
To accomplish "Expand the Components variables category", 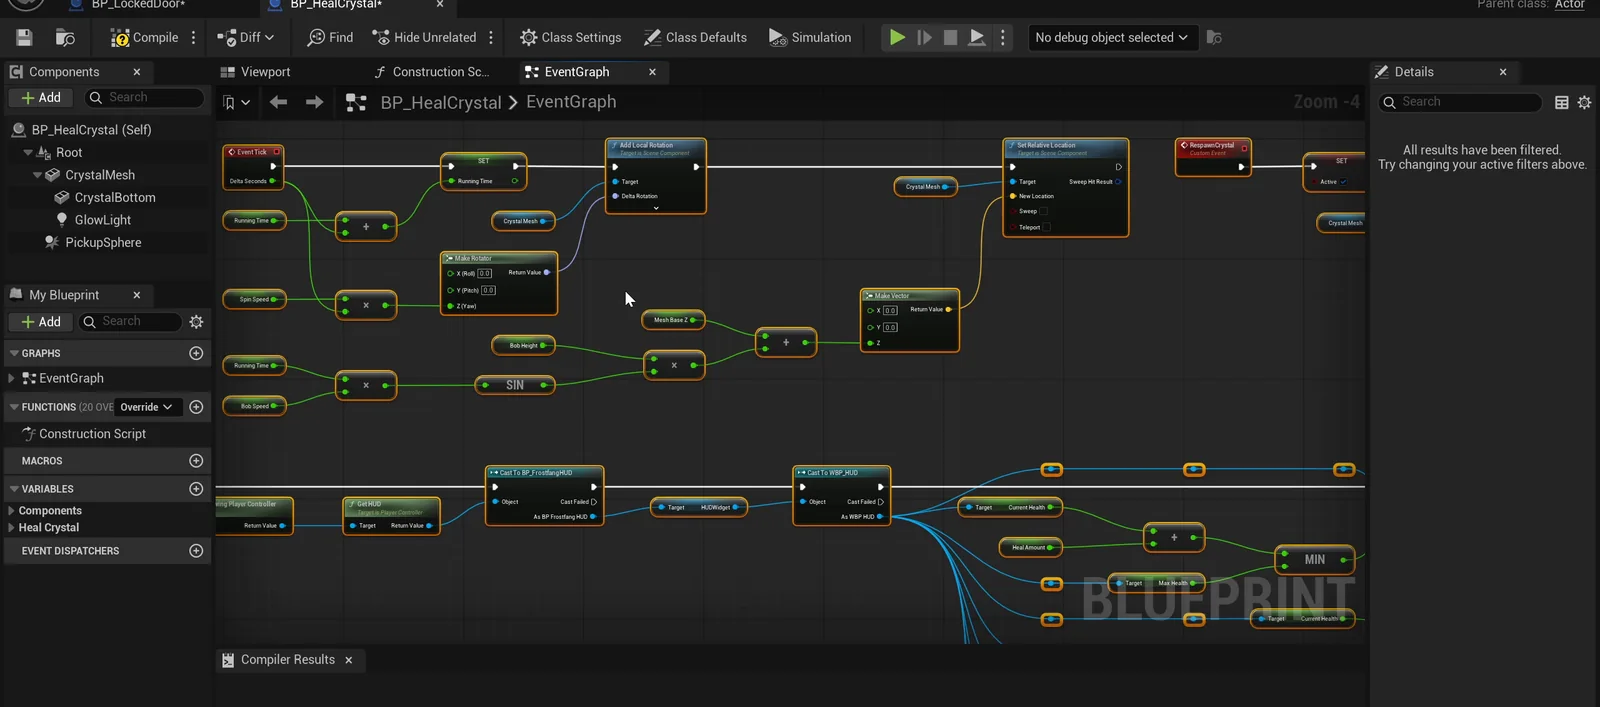I will pos(11,511).
